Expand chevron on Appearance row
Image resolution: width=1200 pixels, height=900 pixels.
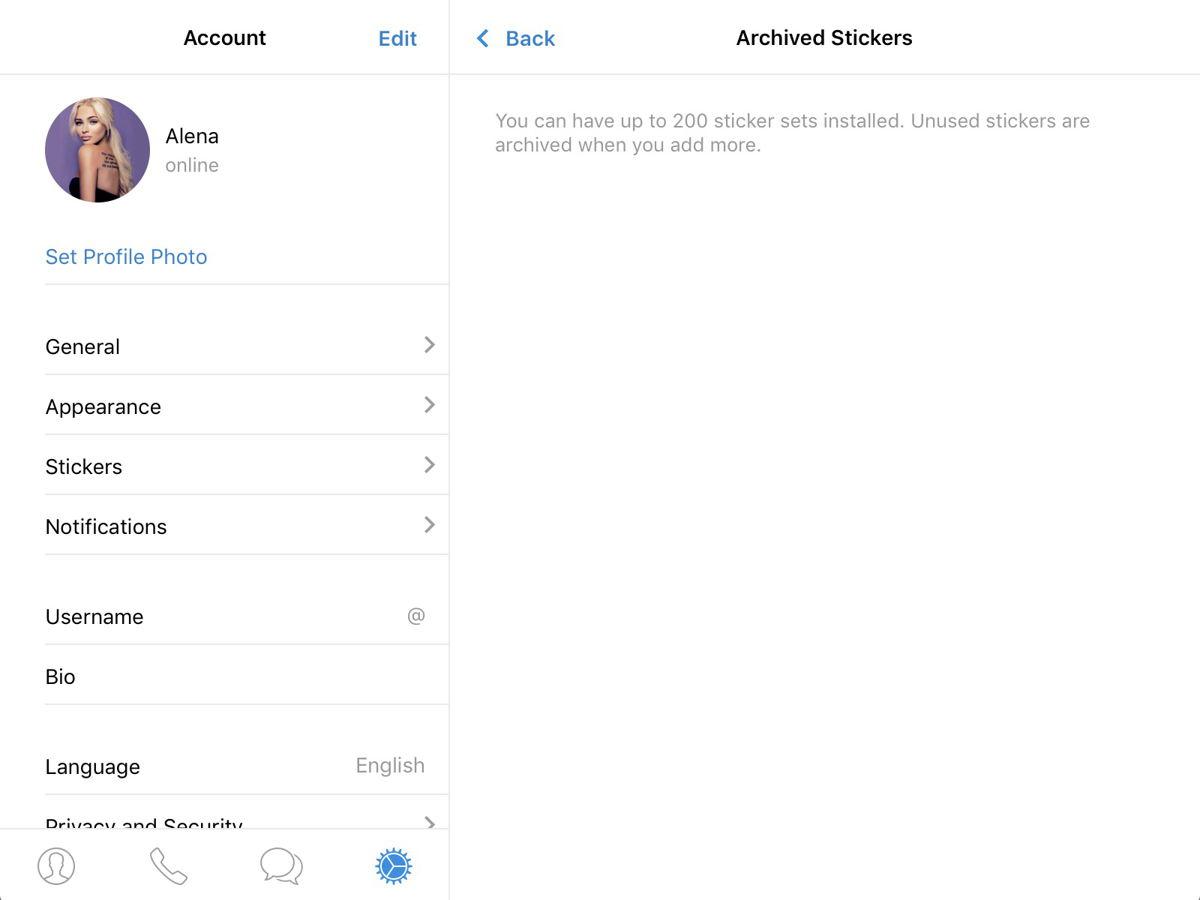pos(429,405)
